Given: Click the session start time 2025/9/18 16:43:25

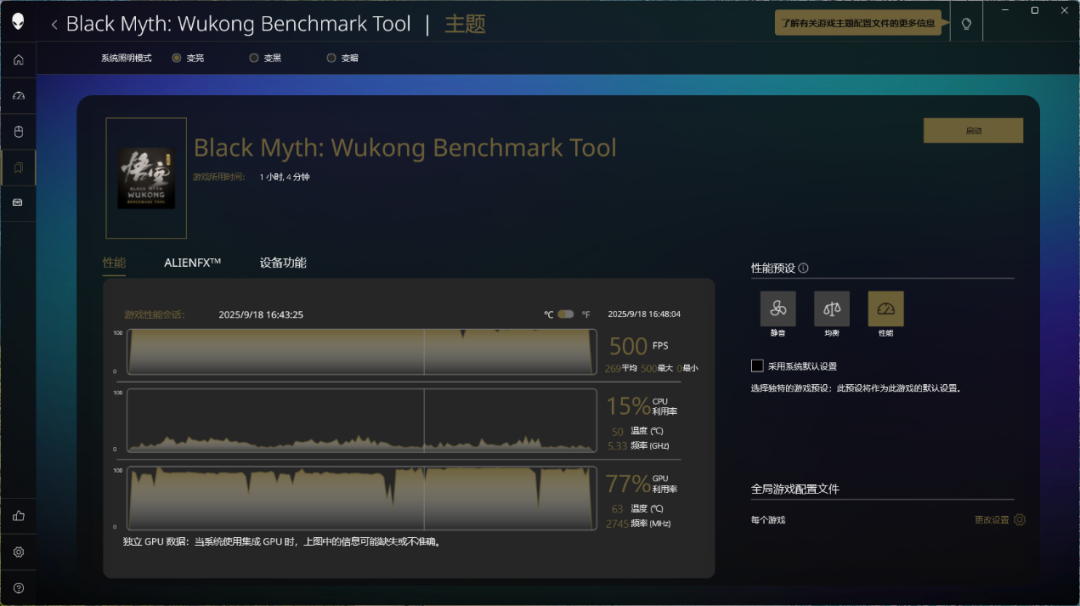Looking at the screenshot, I should pyautogui.click(x=261, y=315).
